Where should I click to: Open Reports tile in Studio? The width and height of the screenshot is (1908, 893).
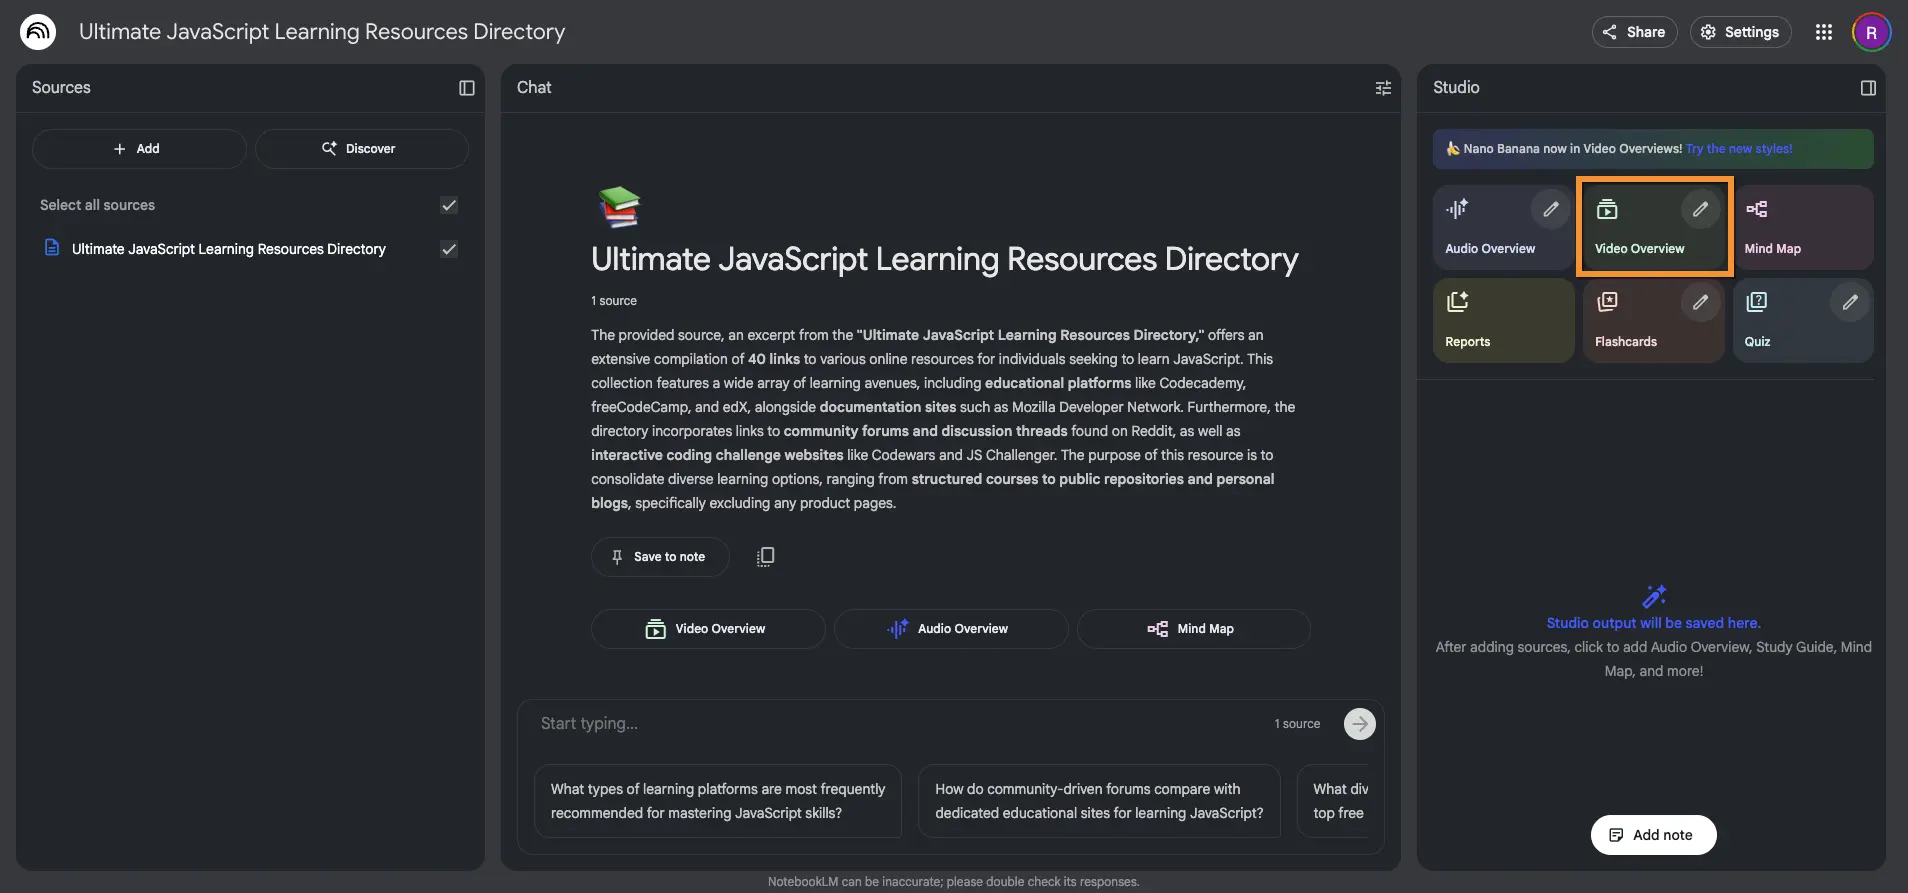click(x=1502, y=320)
